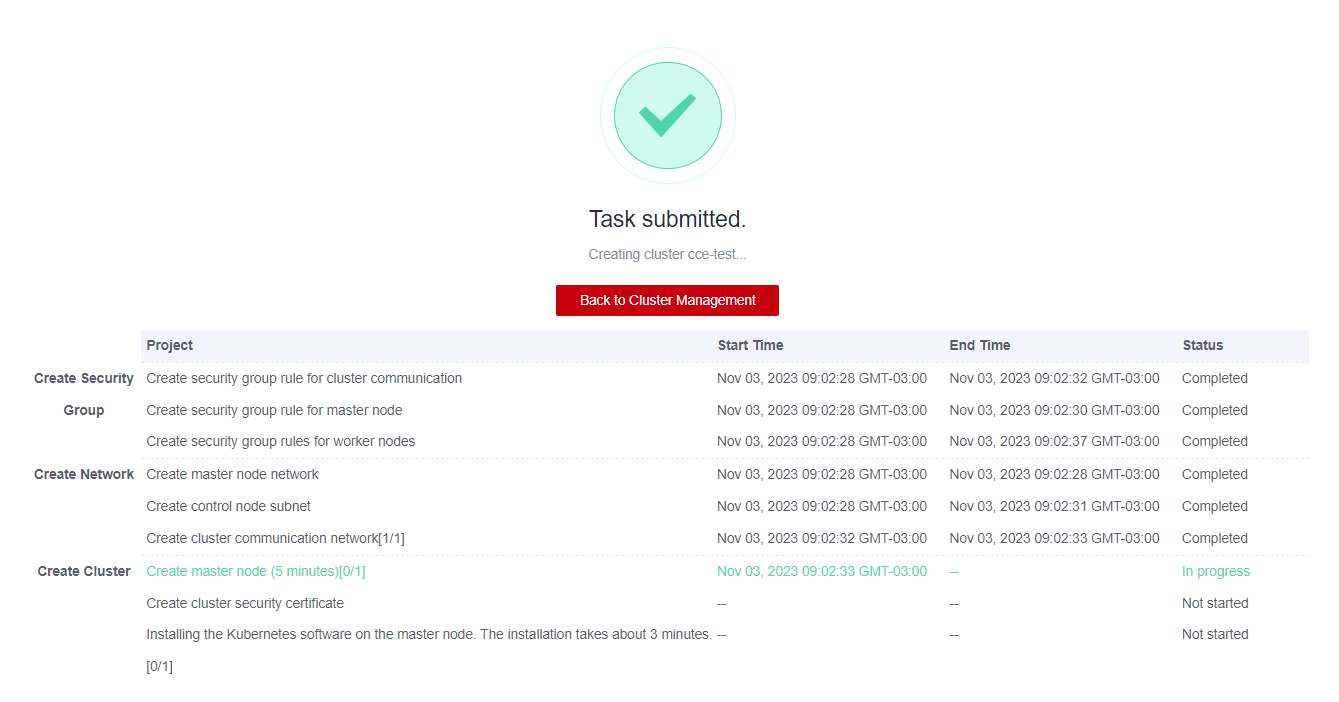The width and height of the screenshot is (1339, 702).
Task: Click Back to Cluster Management button
Action: (x=667, y=300)
